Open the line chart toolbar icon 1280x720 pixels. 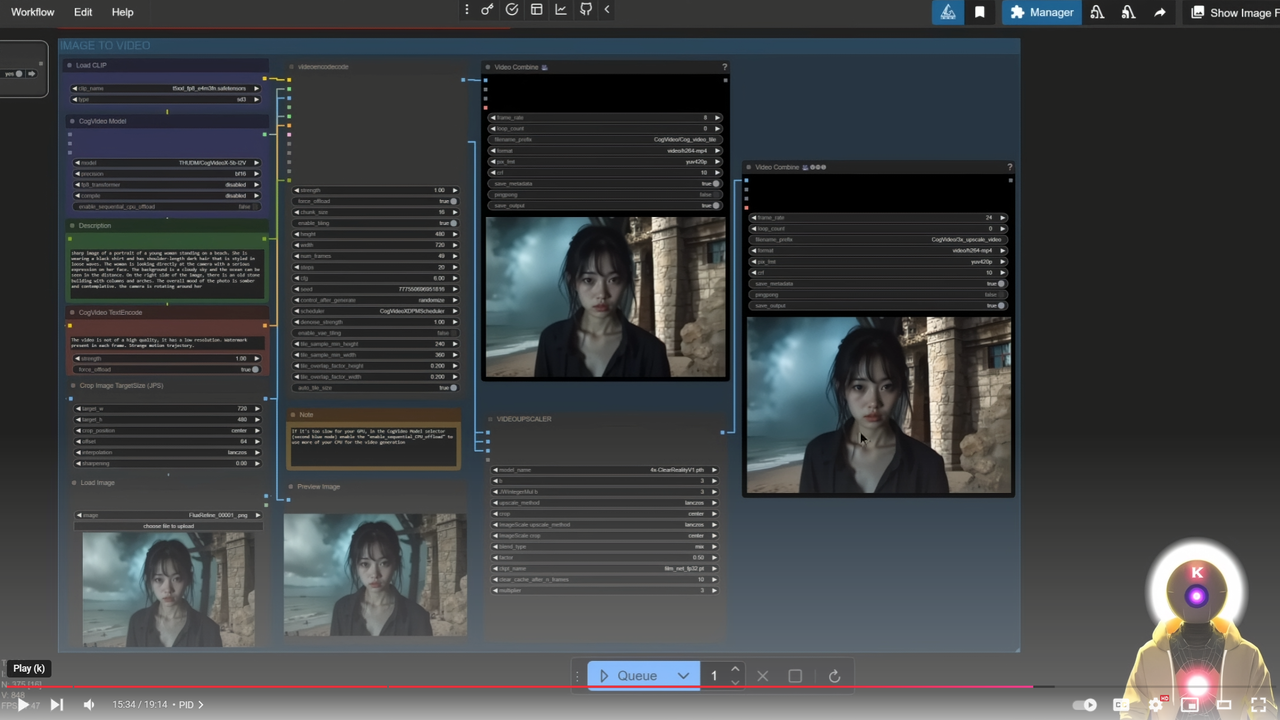(561, 10)
